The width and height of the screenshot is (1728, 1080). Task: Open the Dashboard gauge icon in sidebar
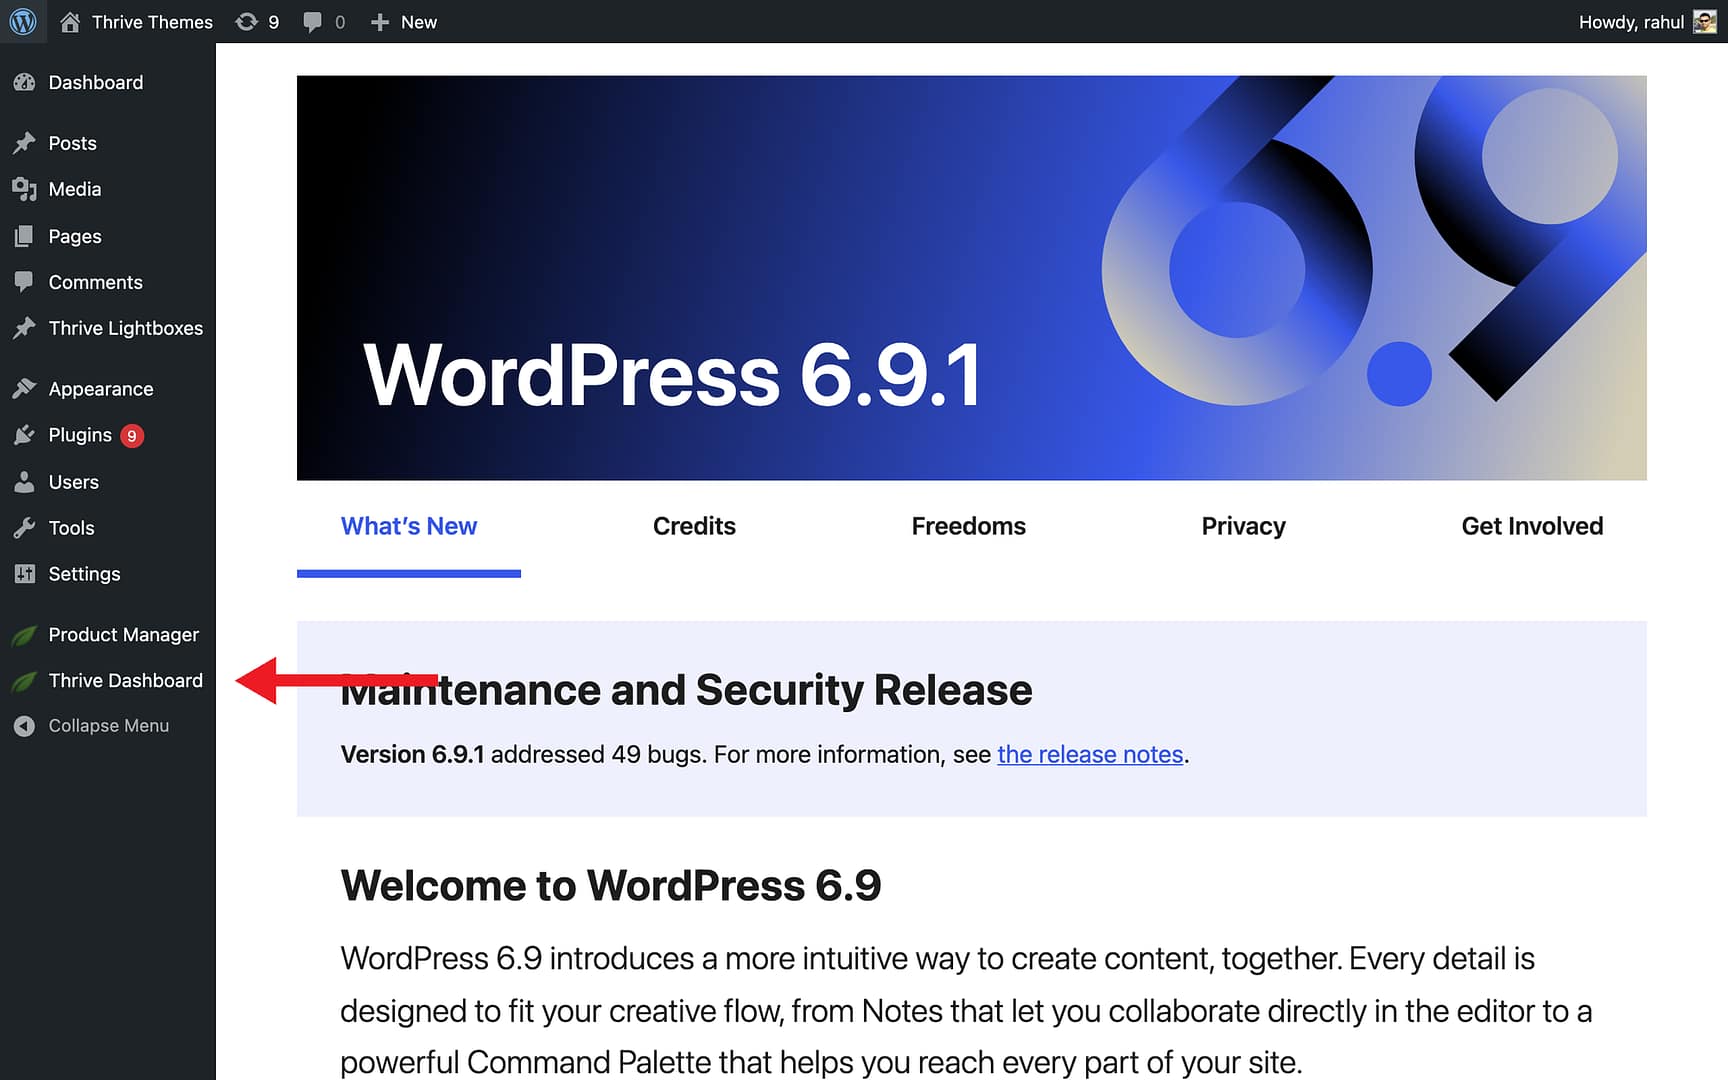(24, 83)
